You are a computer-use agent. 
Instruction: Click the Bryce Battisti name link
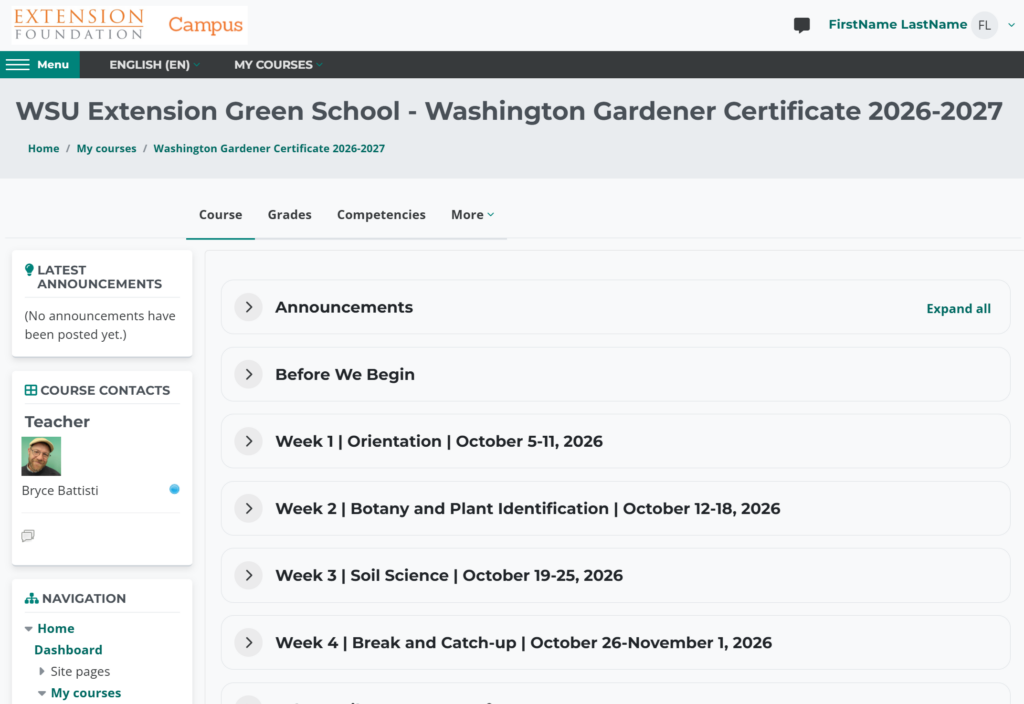click(60, 490)
